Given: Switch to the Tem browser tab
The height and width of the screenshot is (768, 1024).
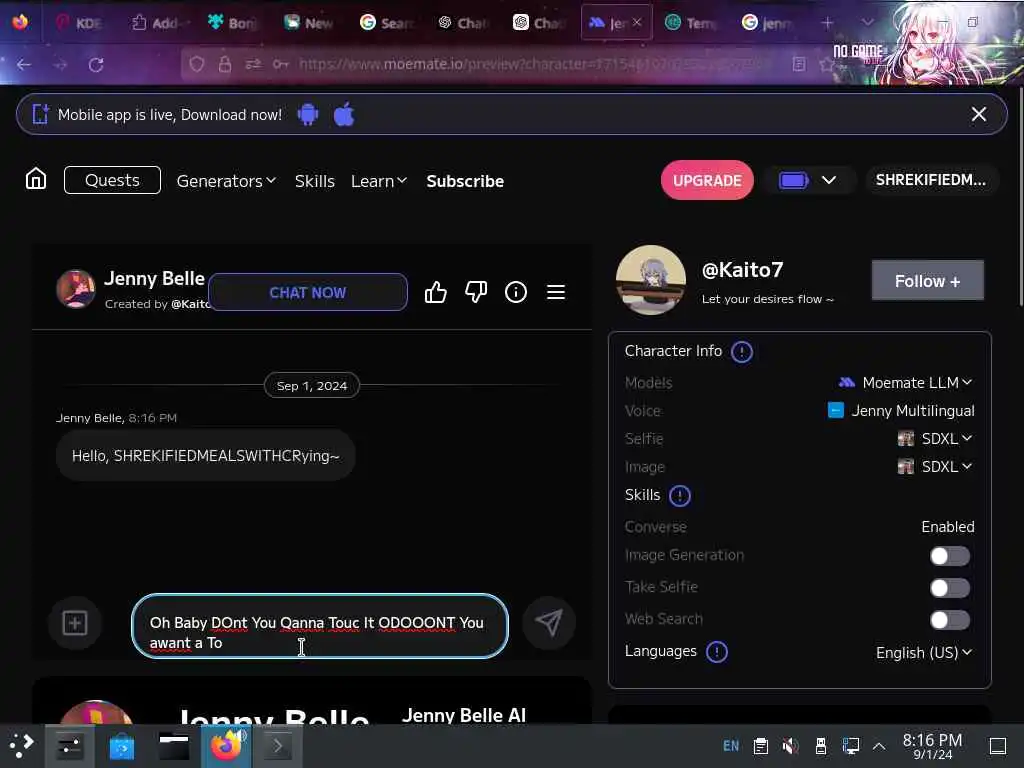Looking at the screenshot, I should 691,23.
